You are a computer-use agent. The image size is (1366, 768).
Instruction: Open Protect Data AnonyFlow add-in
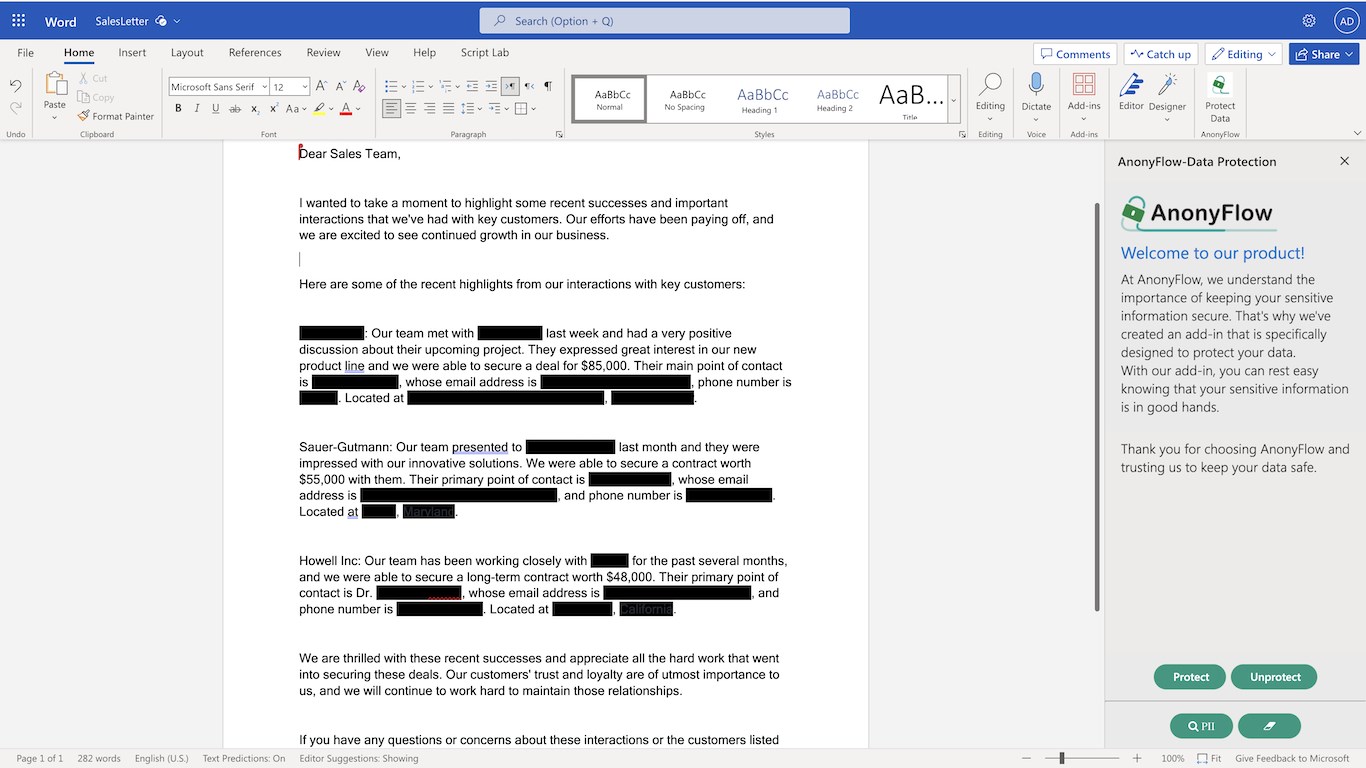tap(1220, 97)
